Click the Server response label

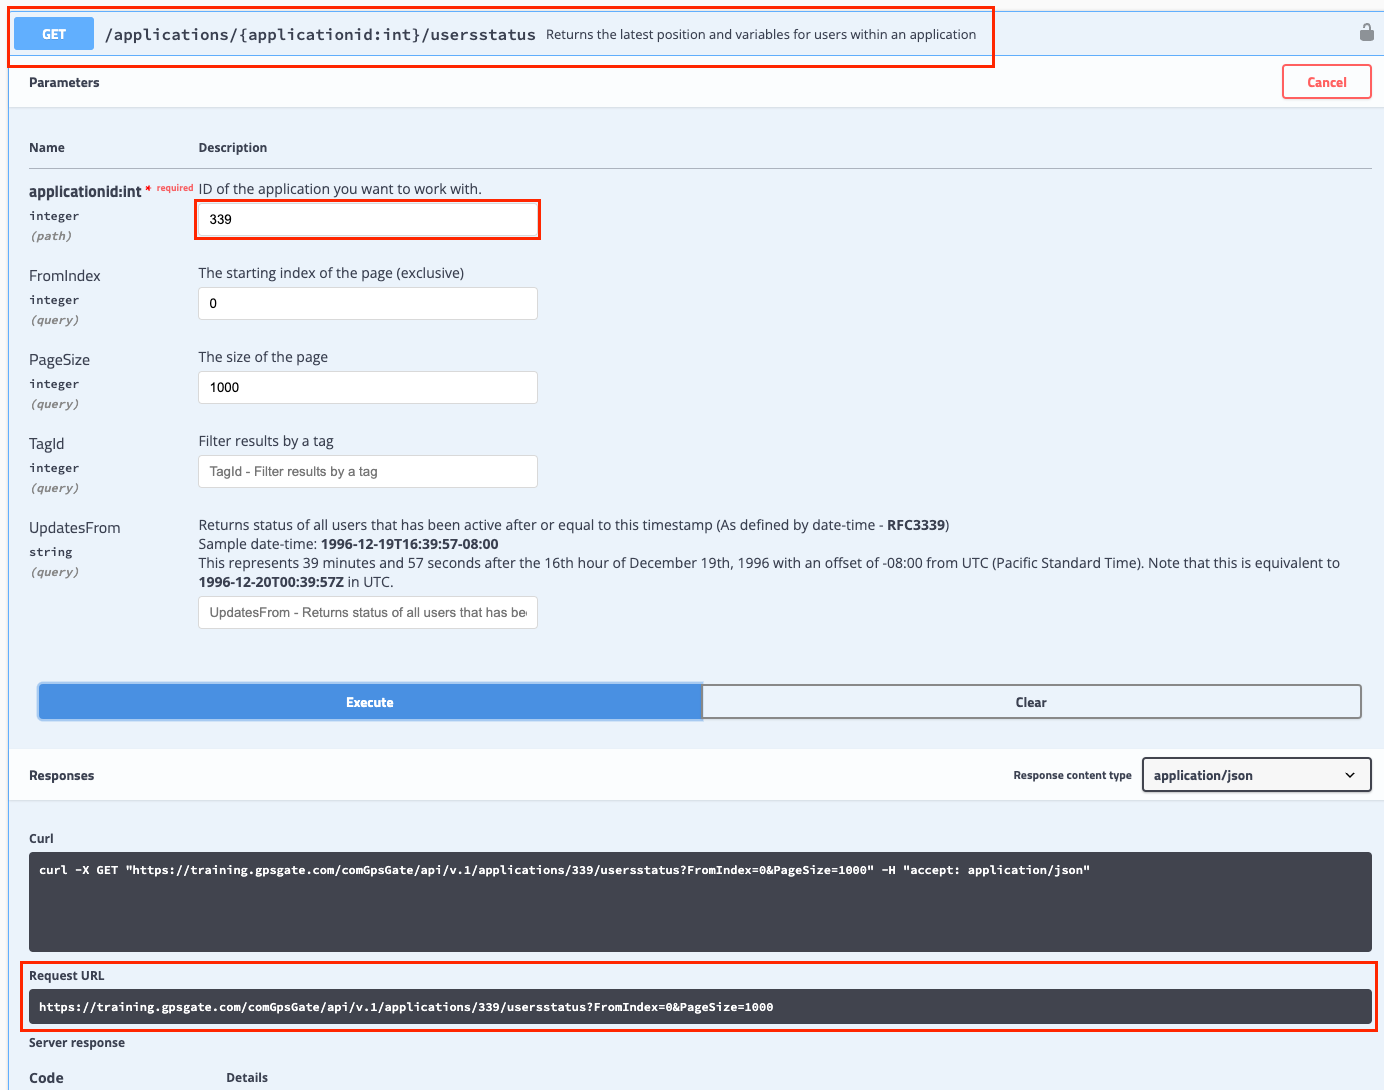click(x=77, y=1043)
